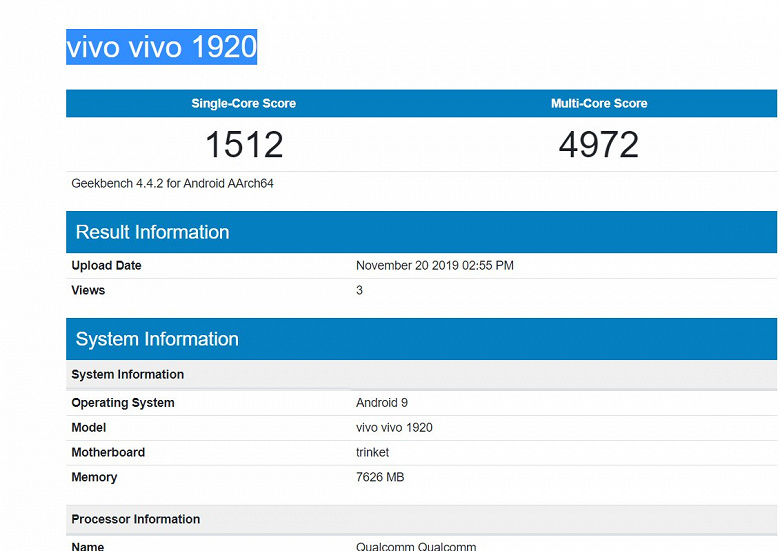Click the multi-core score value 4972

coord(598,145)
